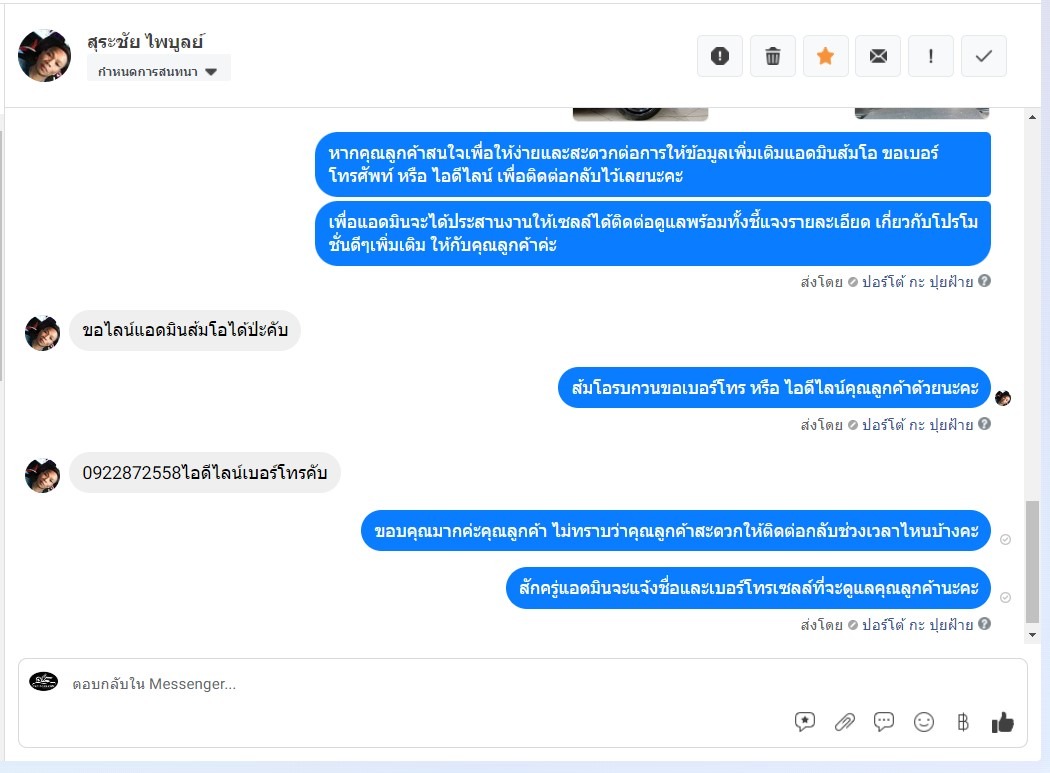Viewport: 1050px width, 773px height.
Task: Click the help icon beside last ส่งโดย label
Action: [984, 624]
